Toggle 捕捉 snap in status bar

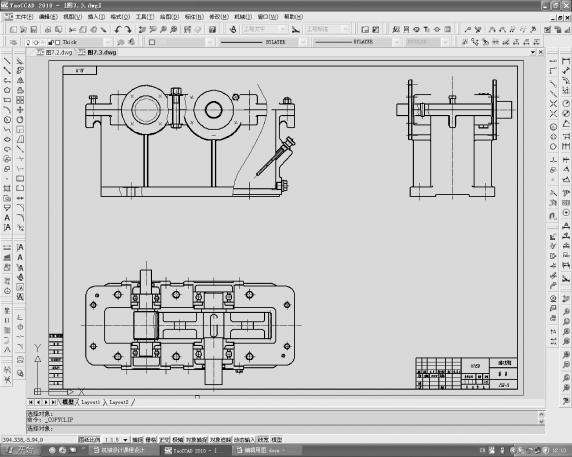pyautogui.click(x=138, y=440)
